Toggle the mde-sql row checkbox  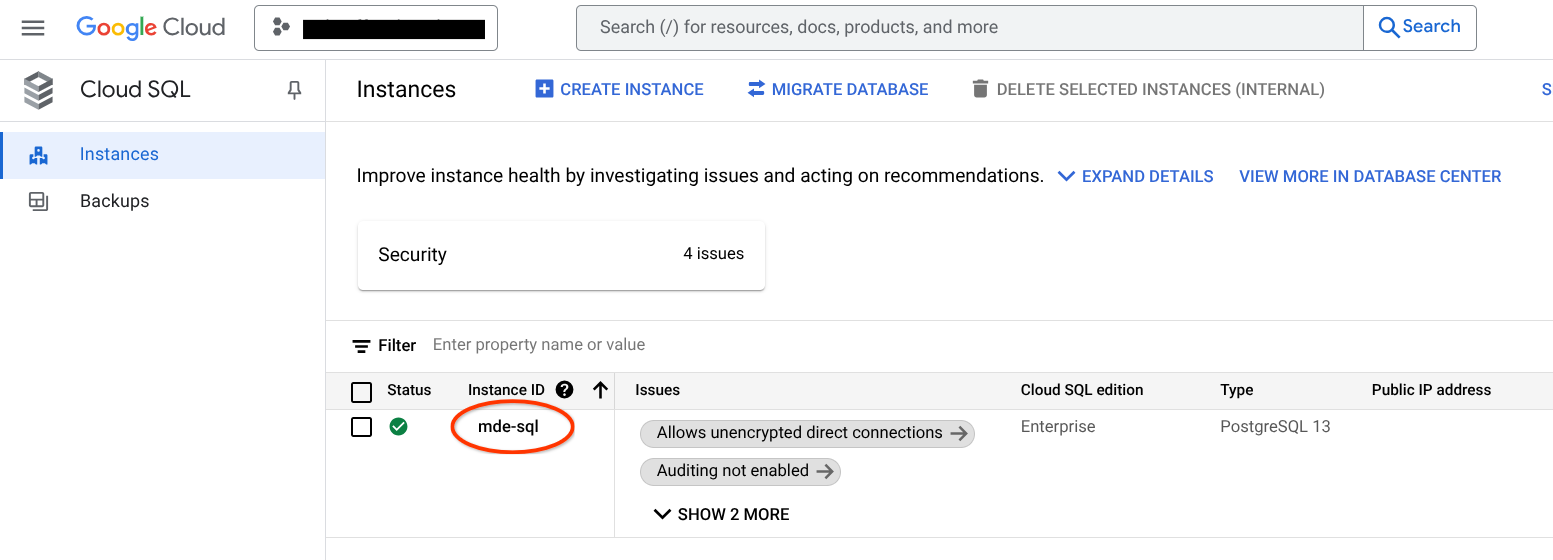(362, 427)
